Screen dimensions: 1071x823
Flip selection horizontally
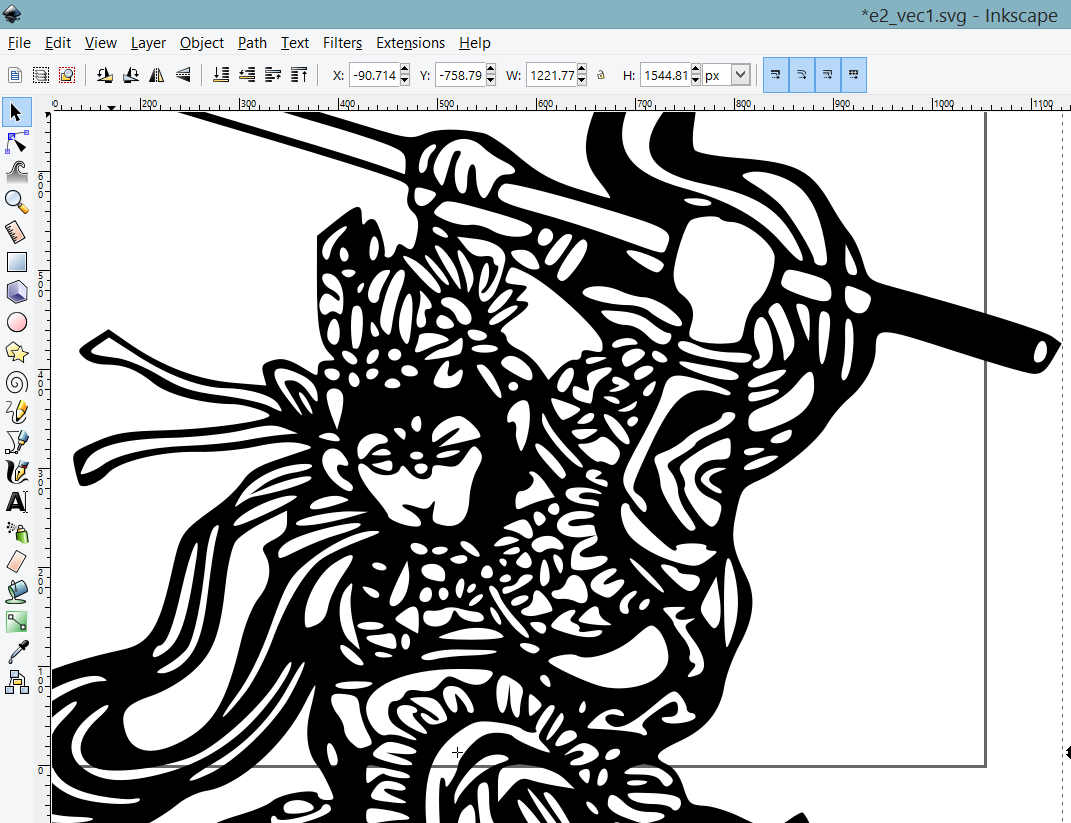[x=156, y=75]
